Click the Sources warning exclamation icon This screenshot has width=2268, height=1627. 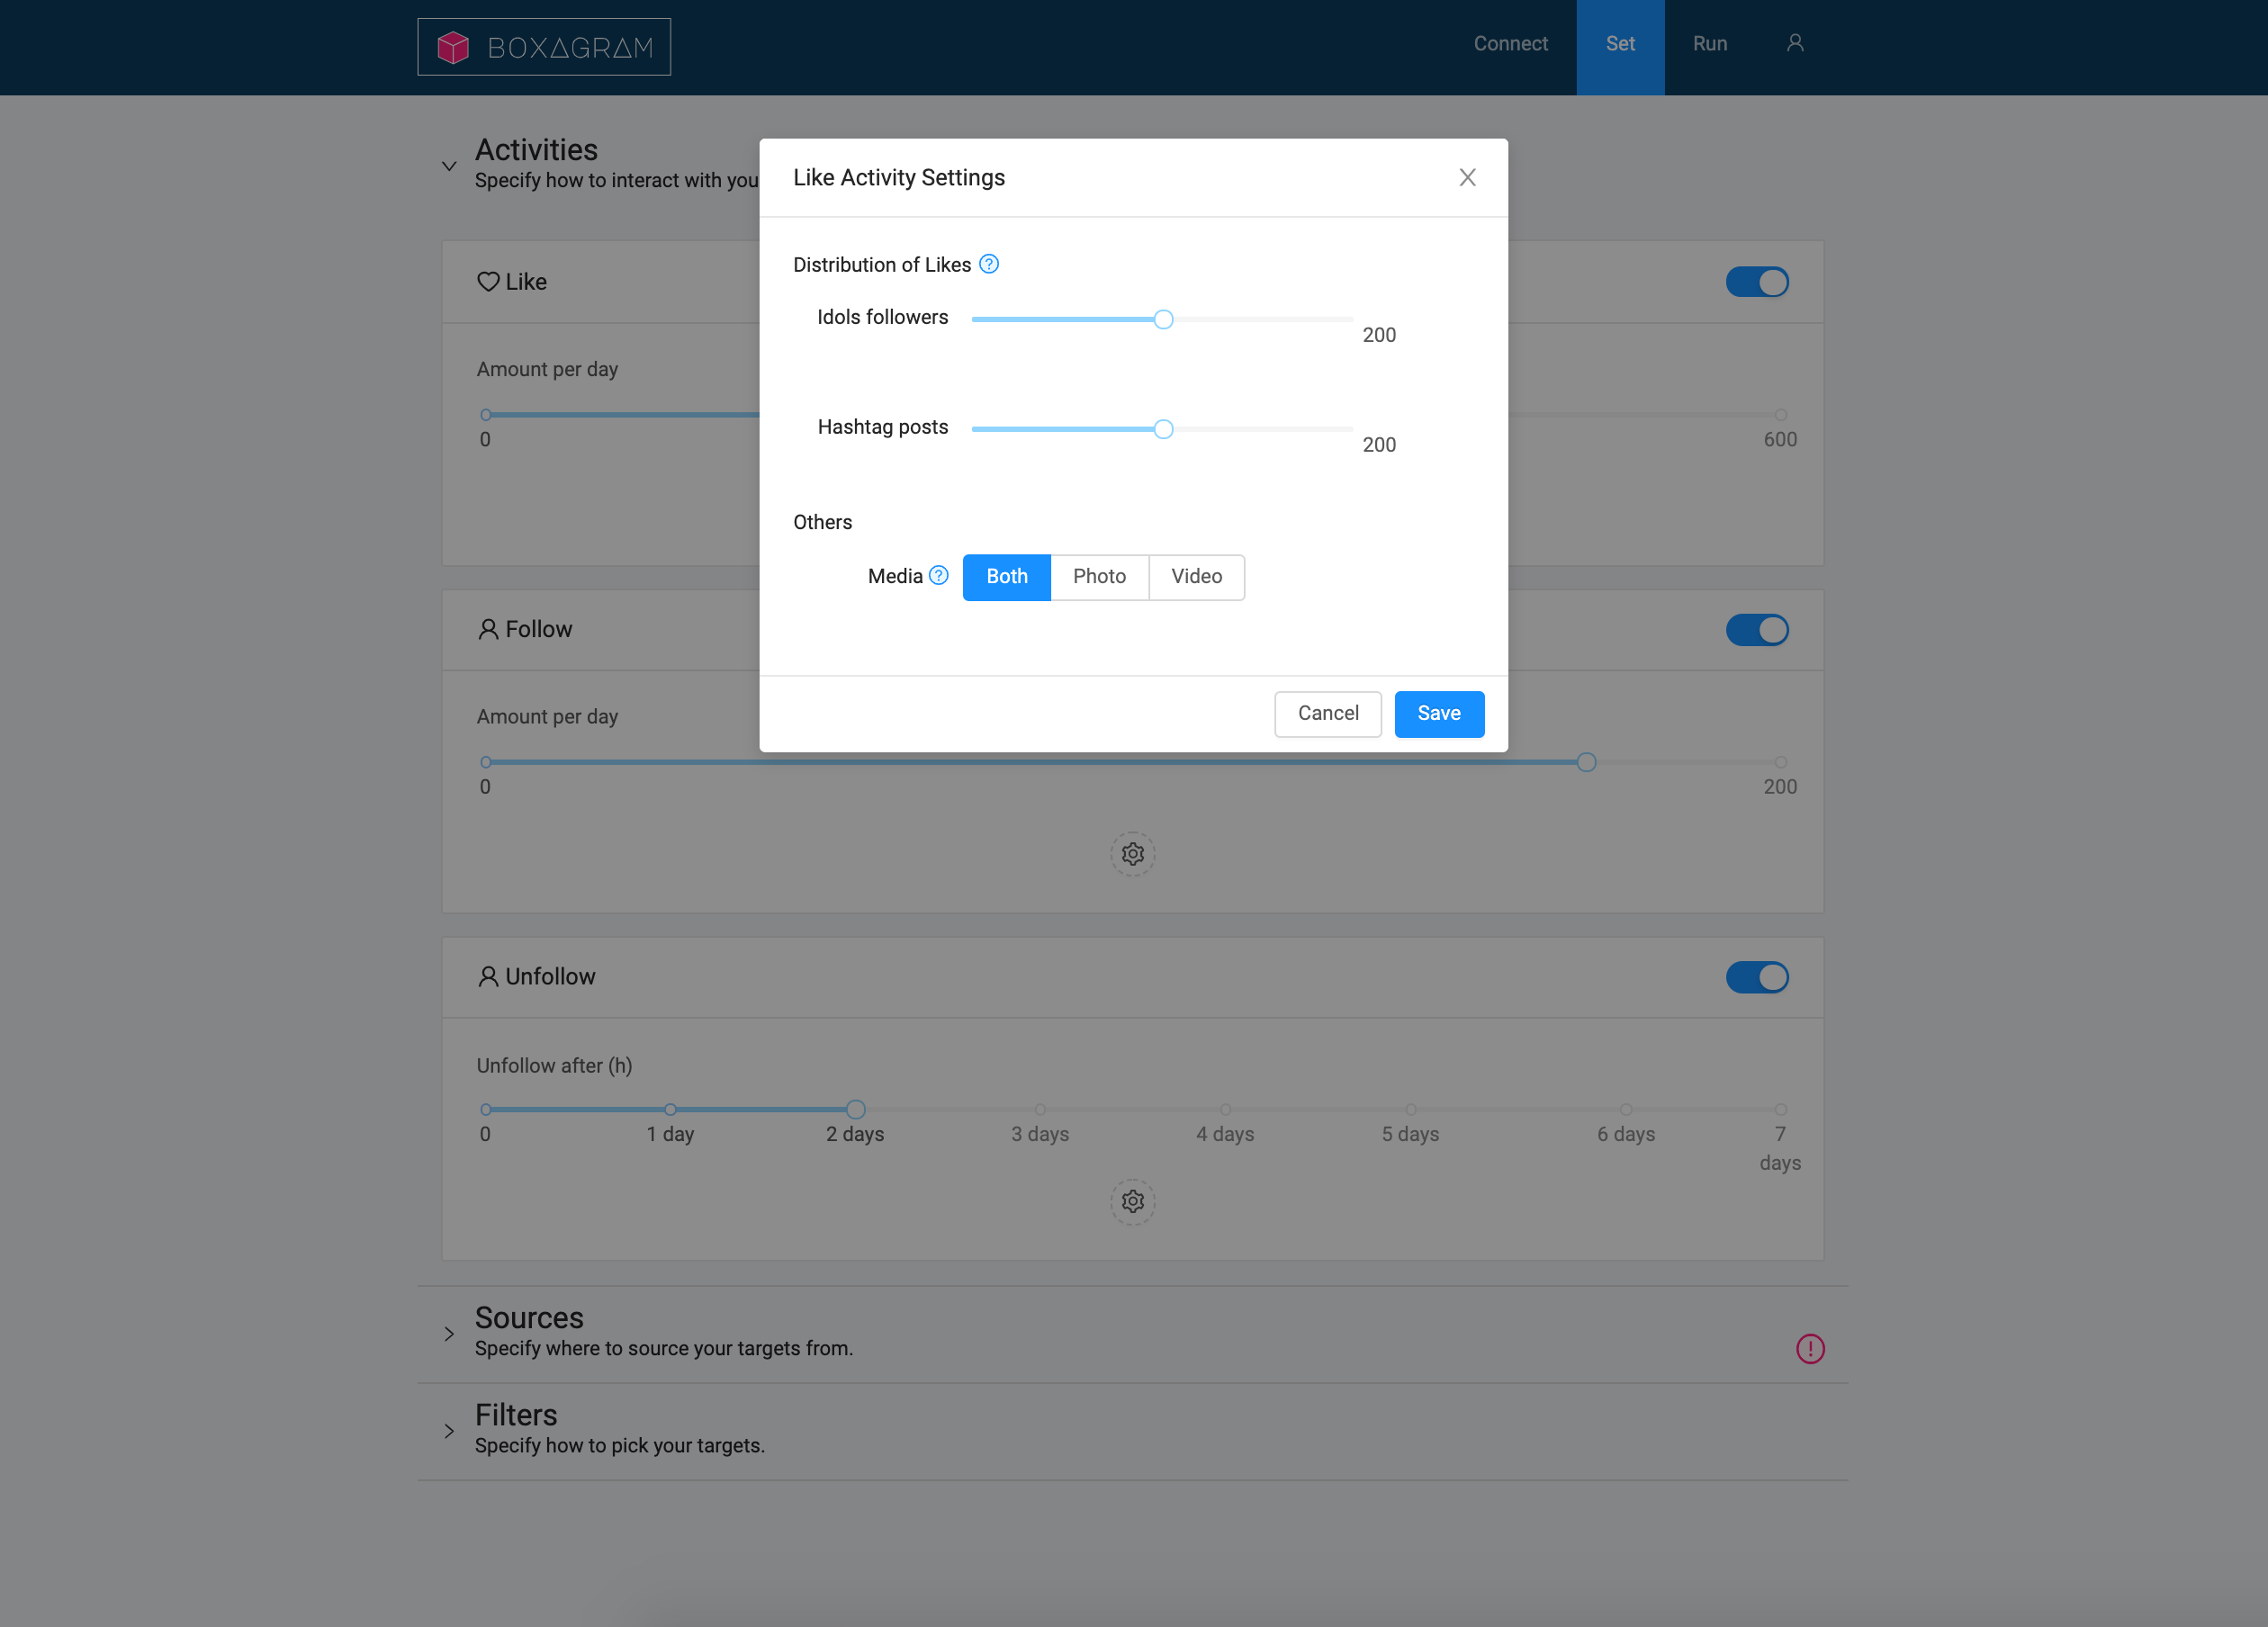pyautogui.click(x=1810, y=1349)
